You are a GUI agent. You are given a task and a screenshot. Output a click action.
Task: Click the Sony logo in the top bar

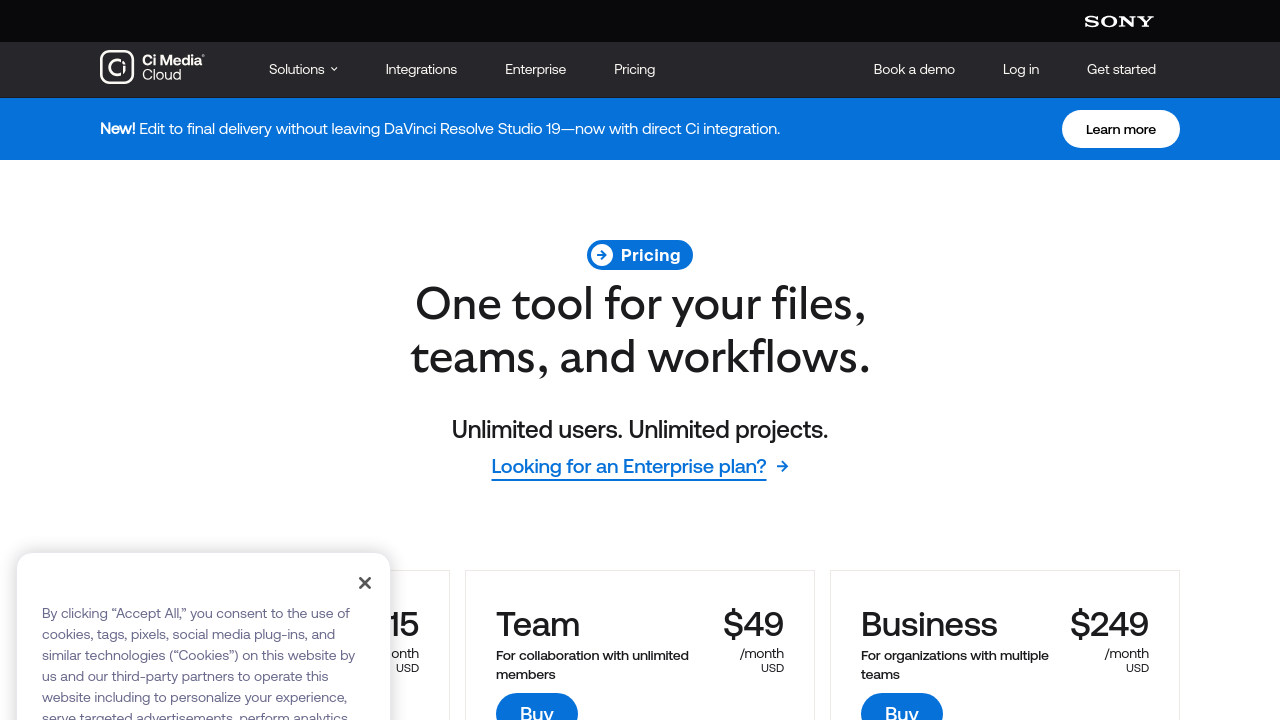coord(1118,21)
